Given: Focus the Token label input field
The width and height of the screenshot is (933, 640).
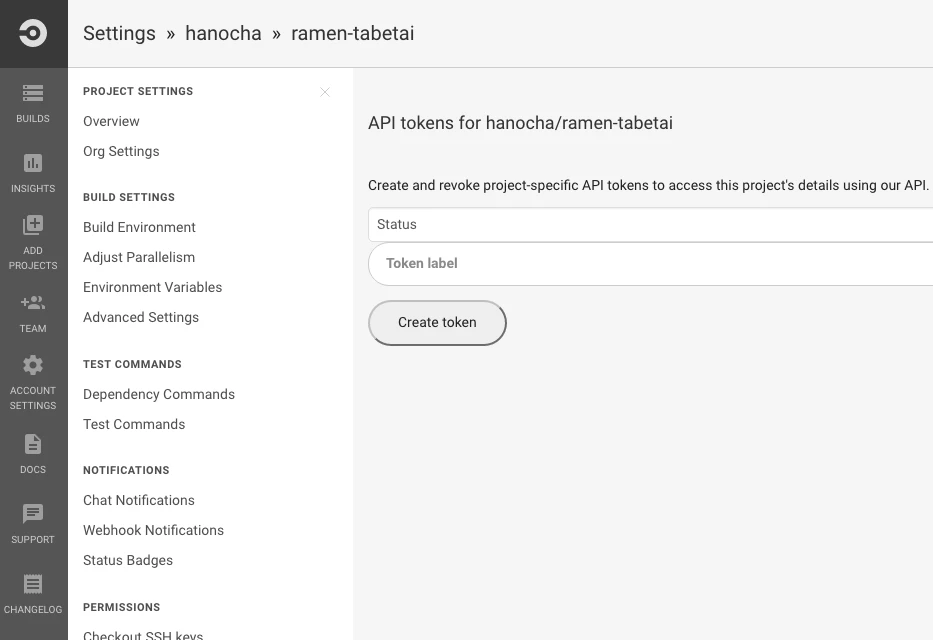Looking at the screenshot, I should click(650, 263).
